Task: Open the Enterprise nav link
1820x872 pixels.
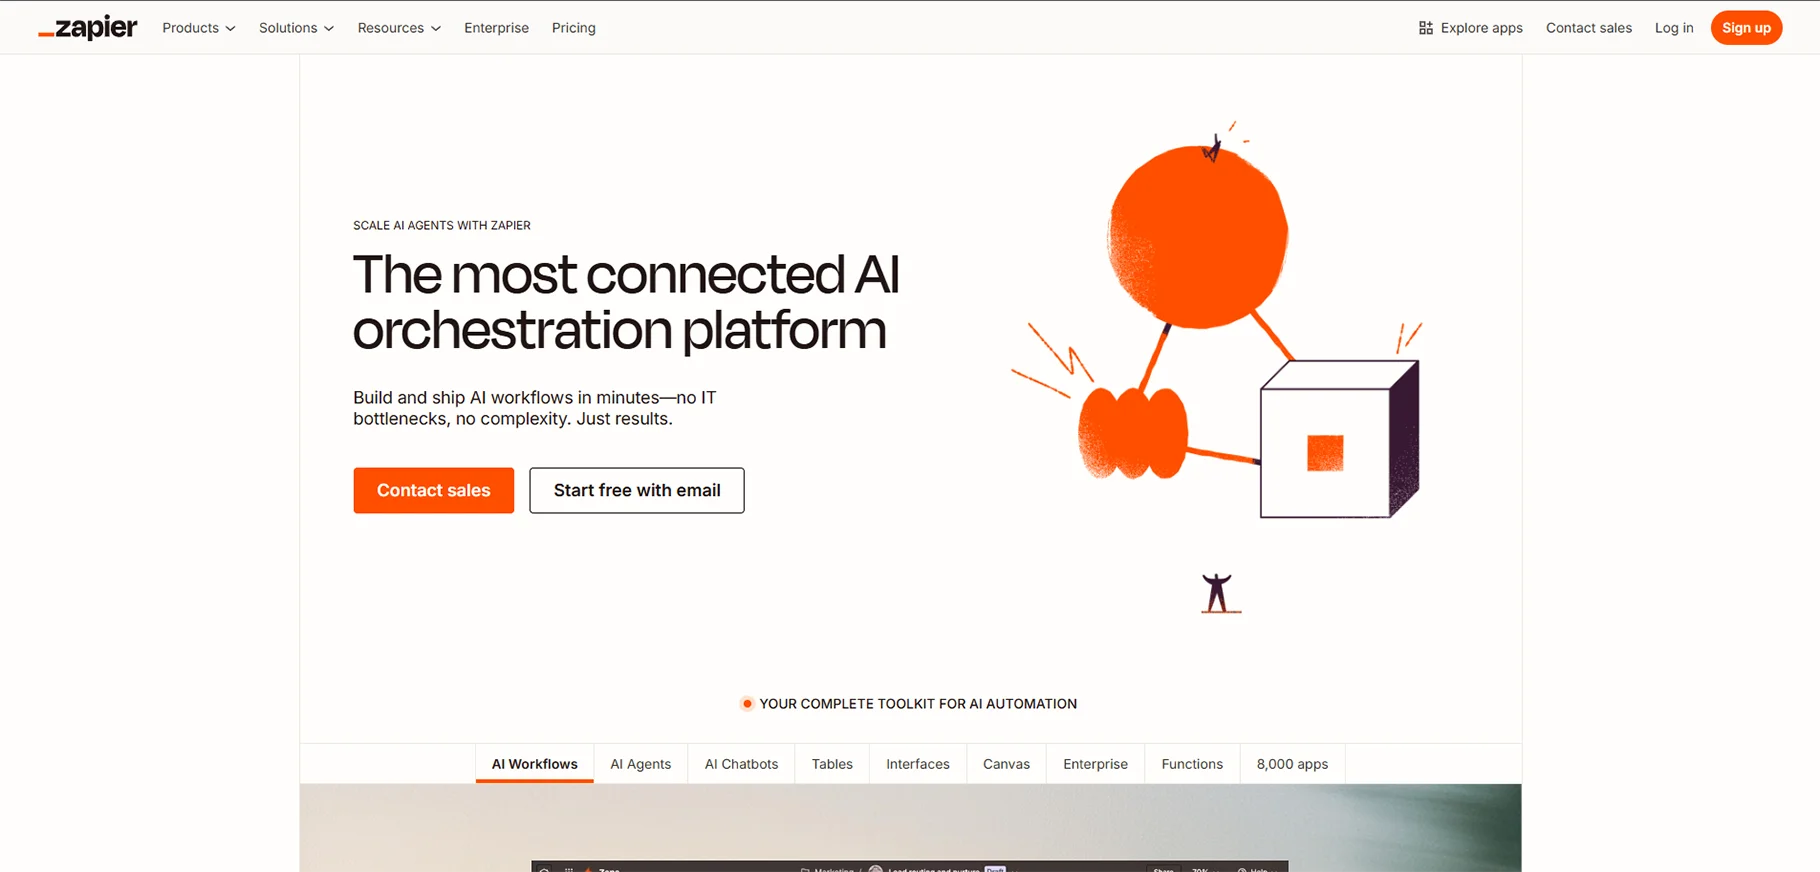Action: coord(496,28)
